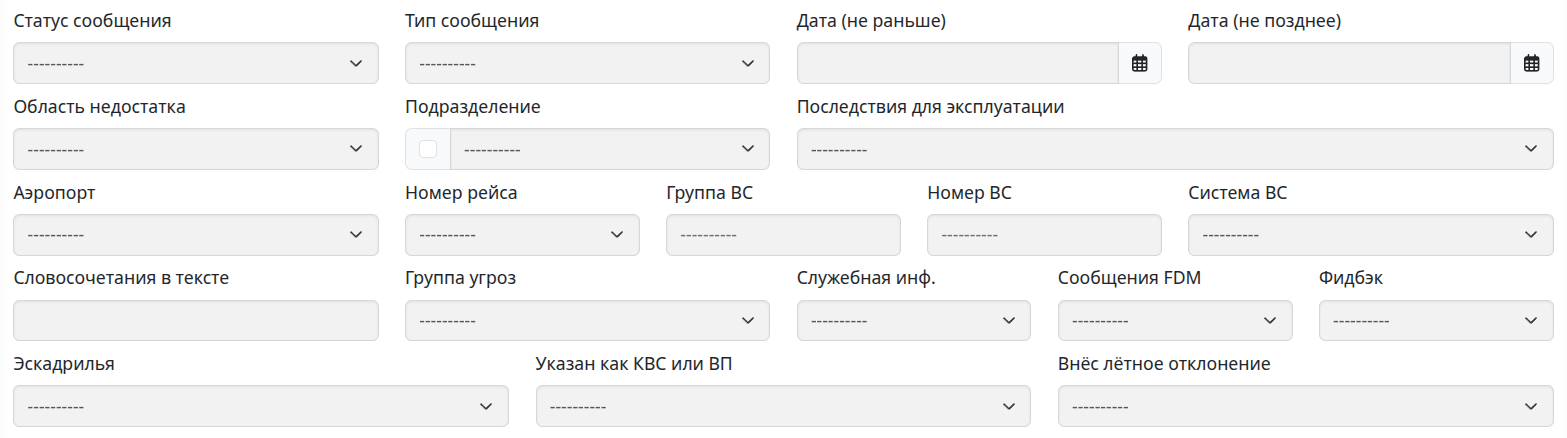The width and height of the screenshot is (1567, 438).
Task: Open the Система ВС dropdown
Action: tap(1370, 235)
